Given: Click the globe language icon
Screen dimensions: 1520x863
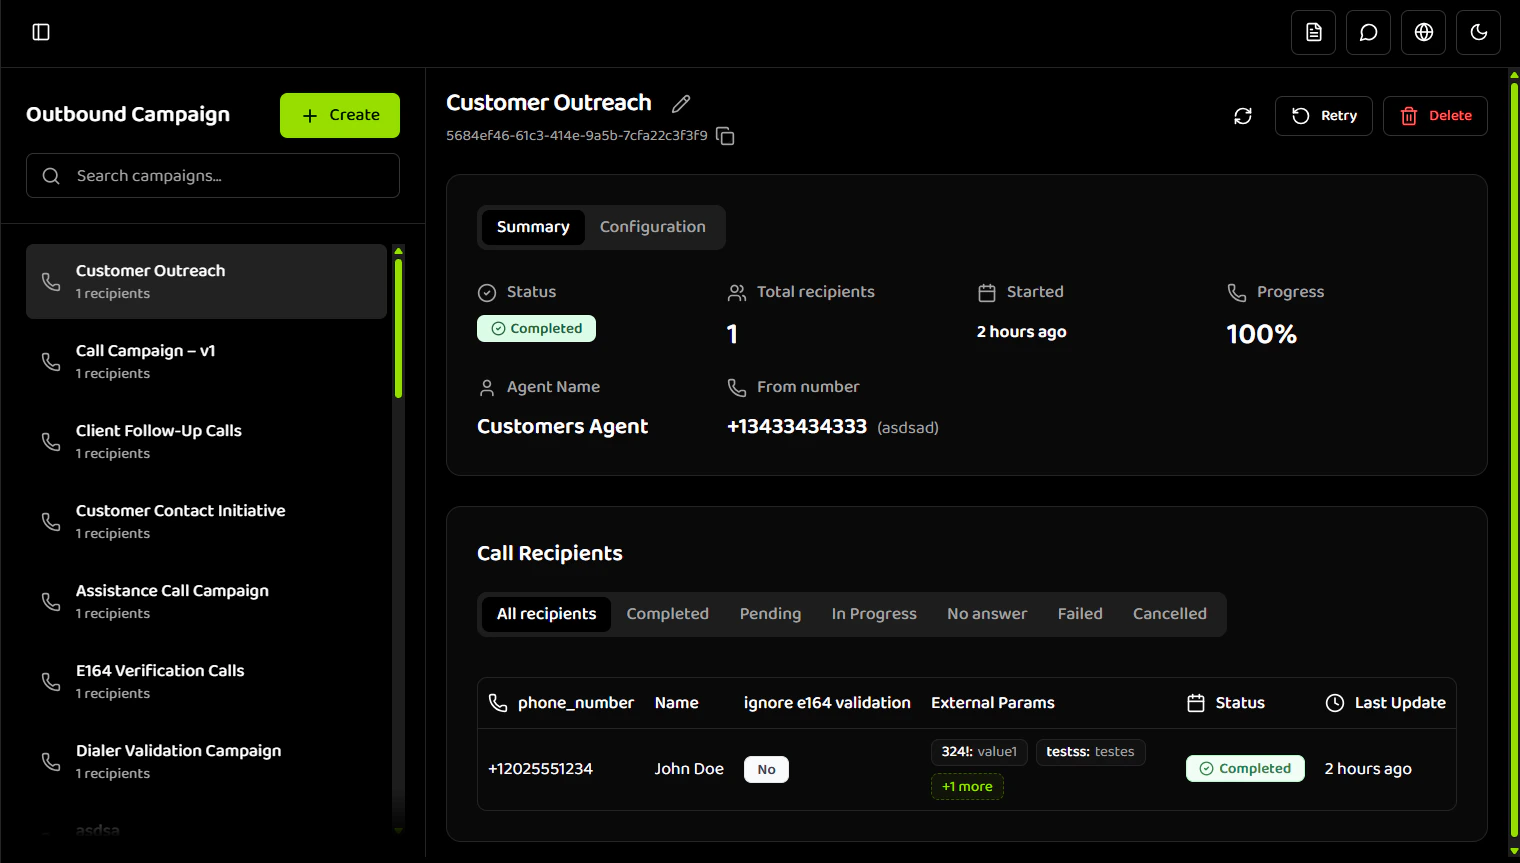Looking at the screenshot, I should click(1423, 32).
